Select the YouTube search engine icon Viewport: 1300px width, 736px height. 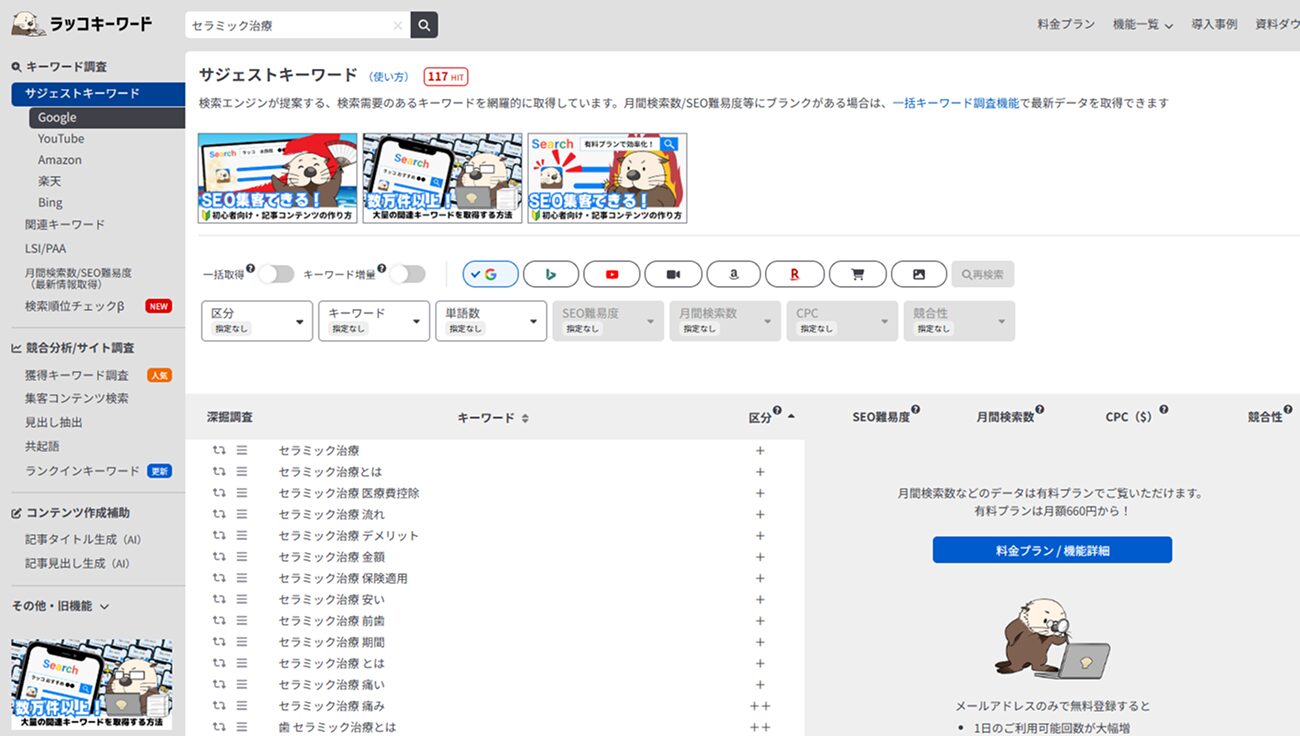pos(612,274)
